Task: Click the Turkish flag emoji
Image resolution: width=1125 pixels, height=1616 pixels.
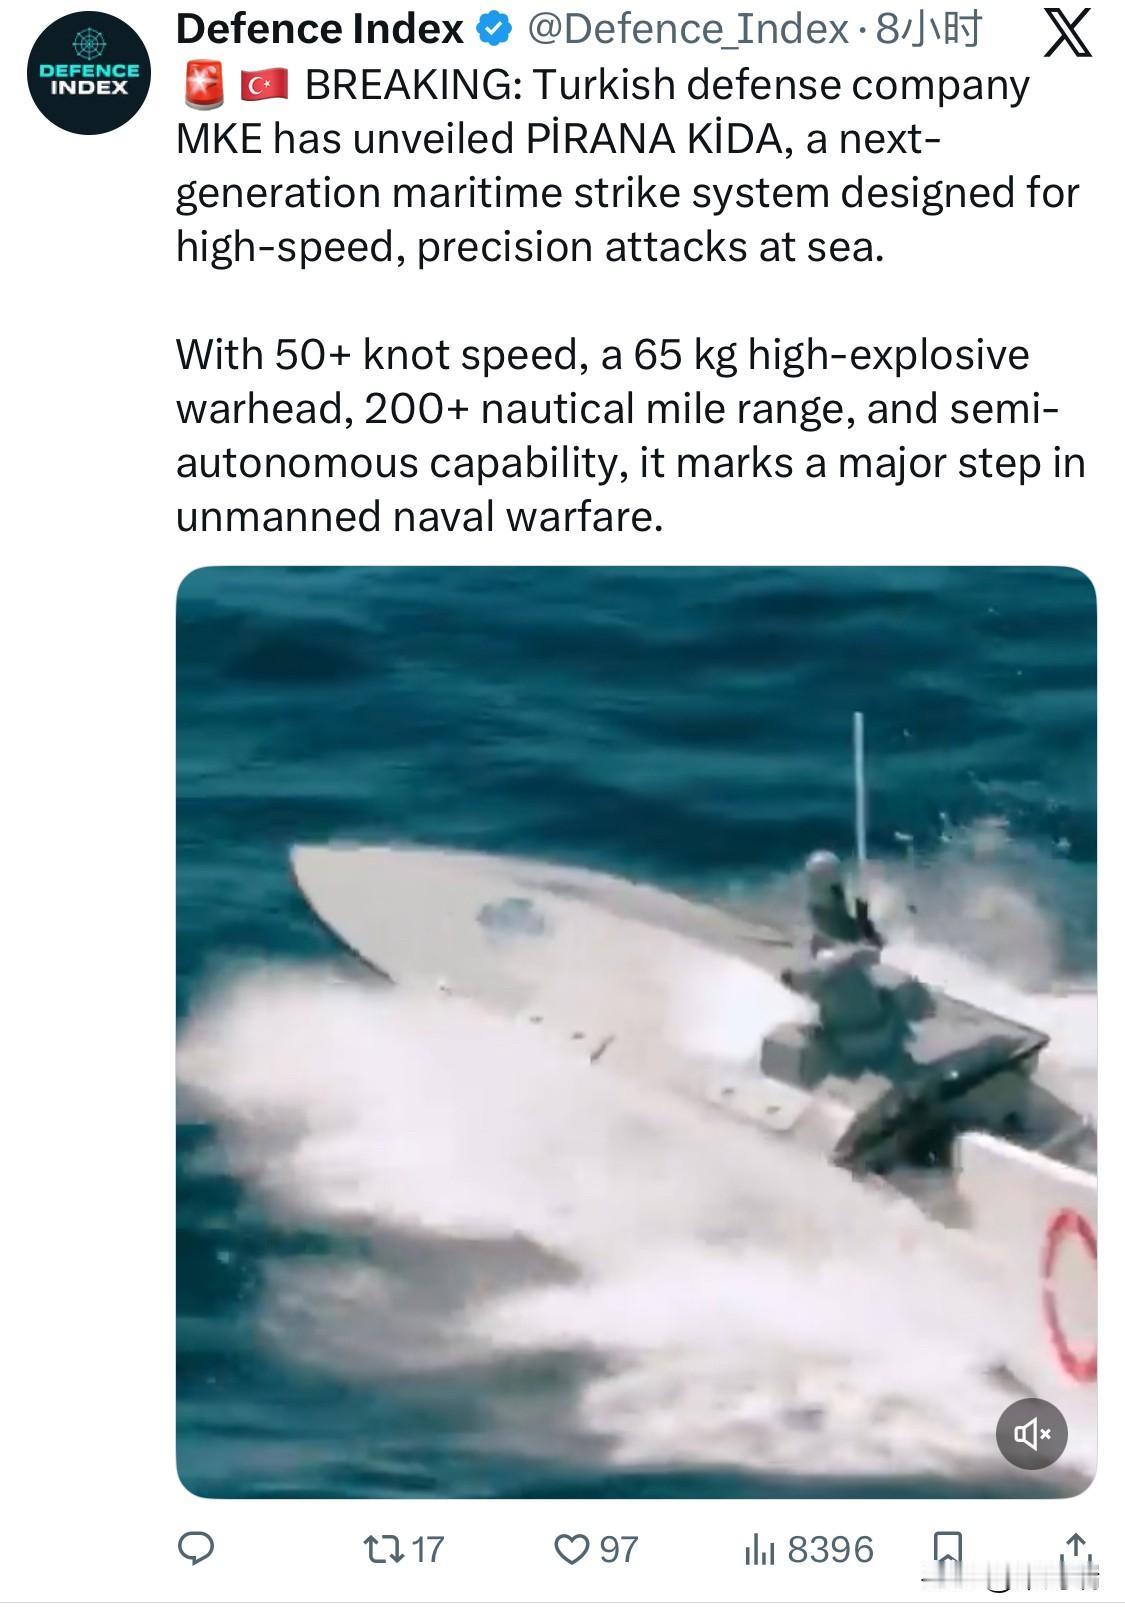Action: point(264,86)
